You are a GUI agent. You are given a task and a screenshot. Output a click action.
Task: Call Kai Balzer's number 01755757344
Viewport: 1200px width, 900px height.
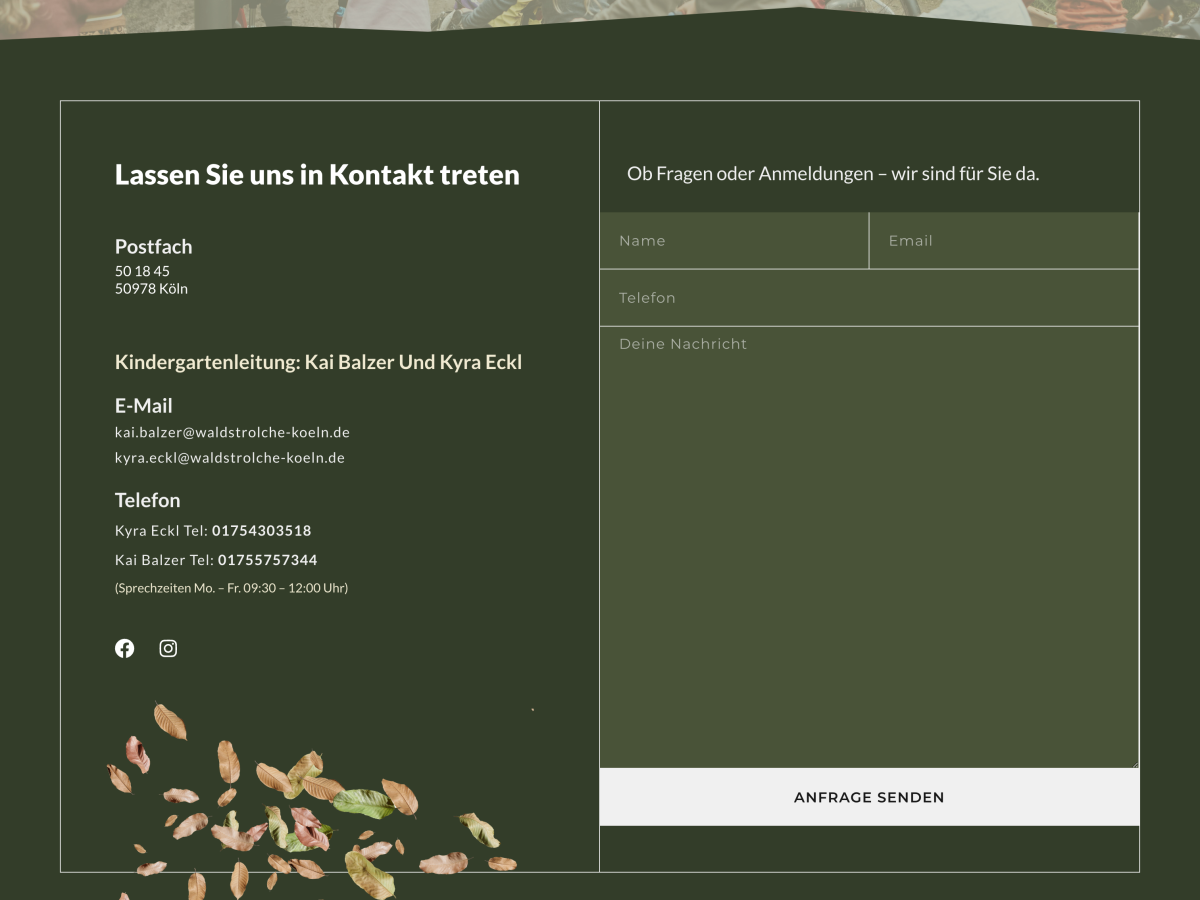[267, 560]
